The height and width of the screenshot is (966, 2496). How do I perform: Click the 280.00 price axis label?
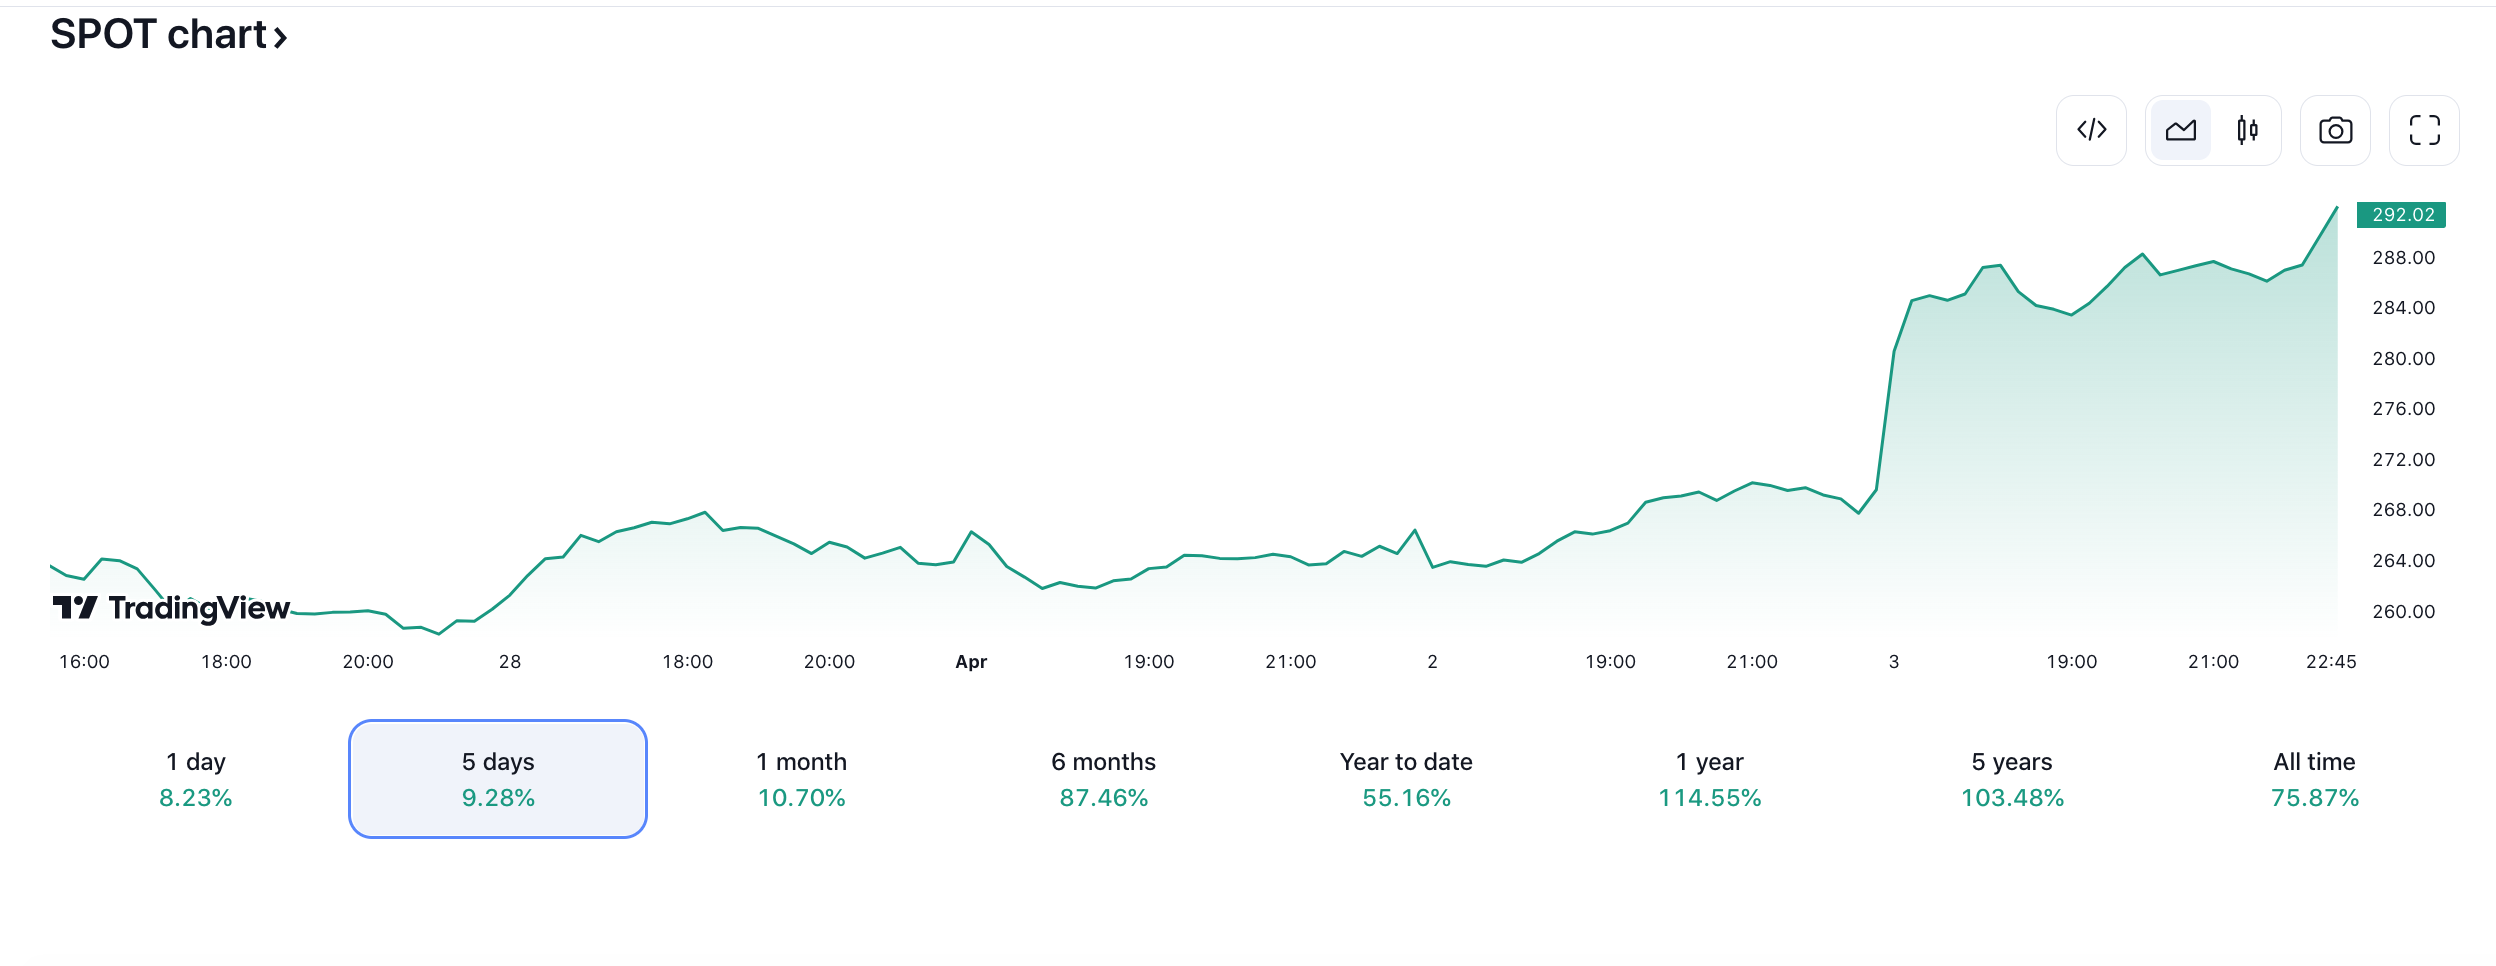point(2403,359)
